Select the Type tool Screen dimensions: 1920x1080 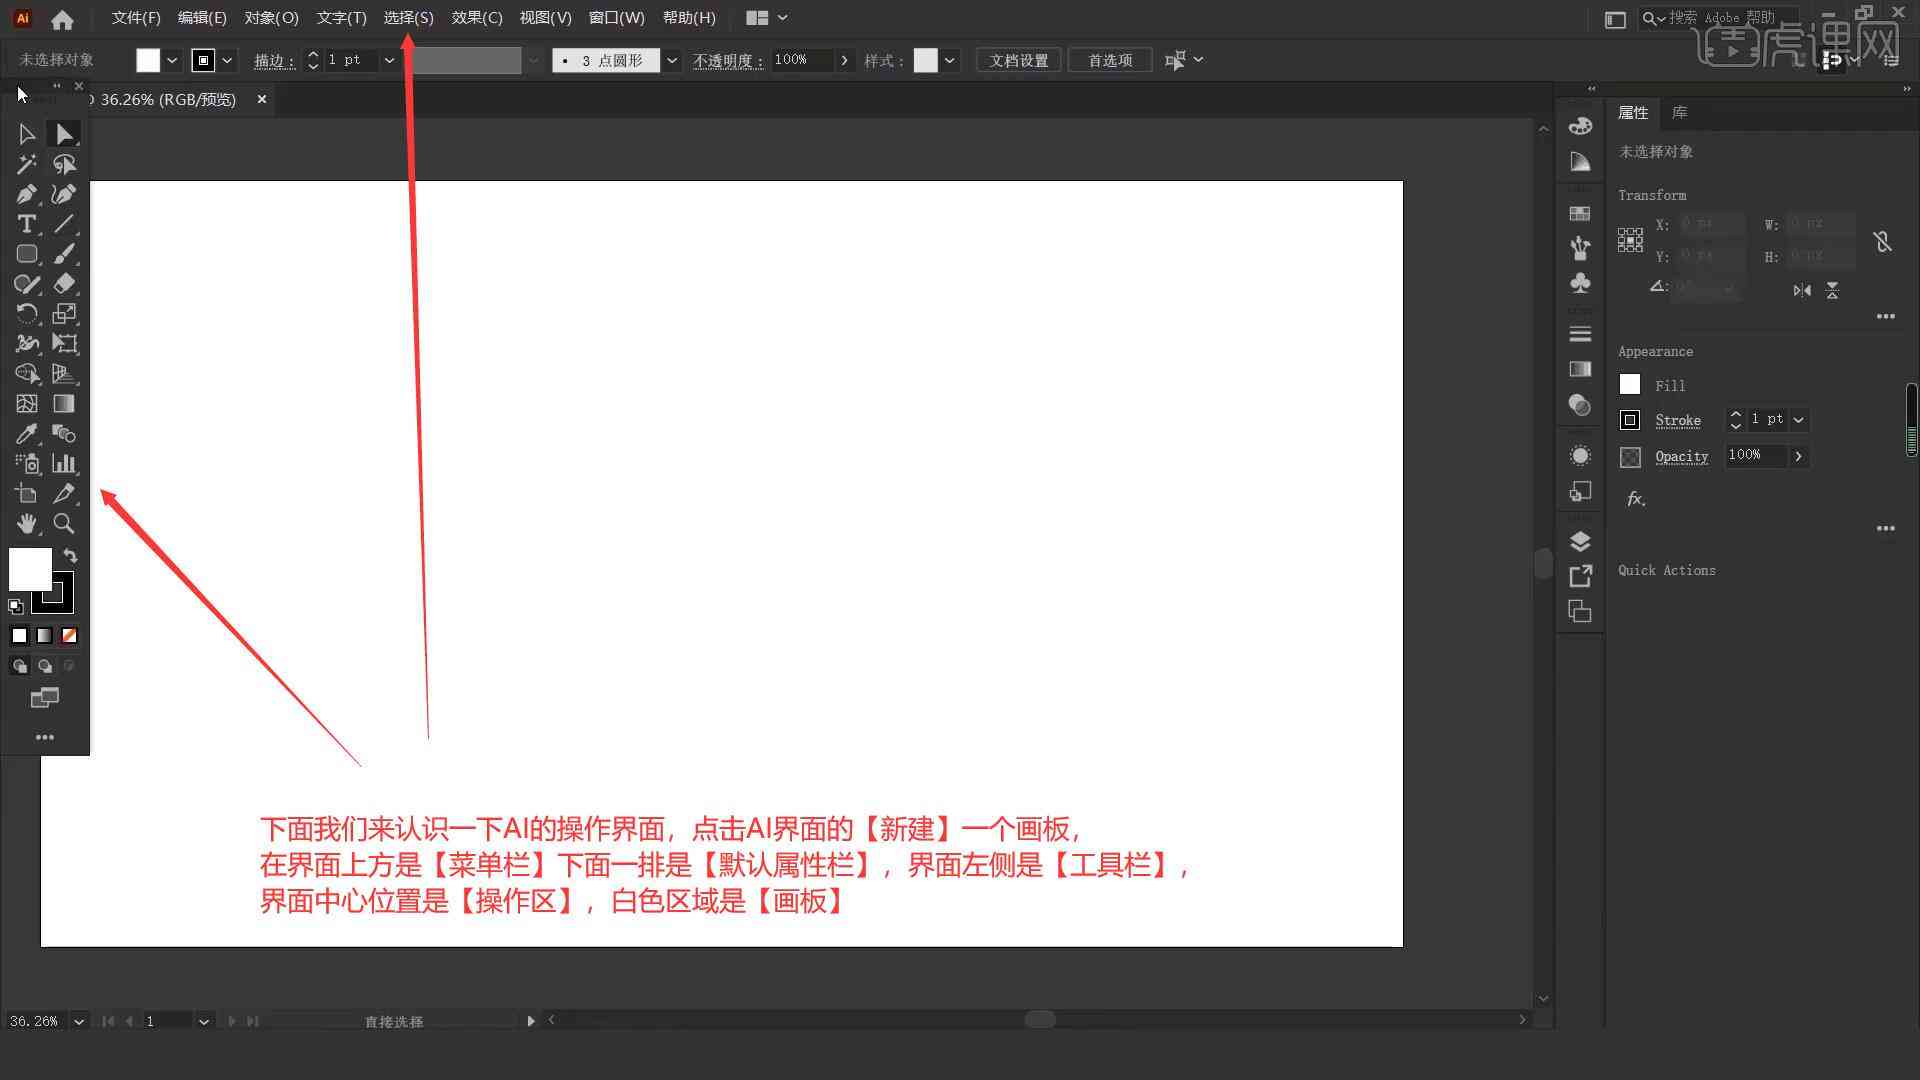point(26,223)
